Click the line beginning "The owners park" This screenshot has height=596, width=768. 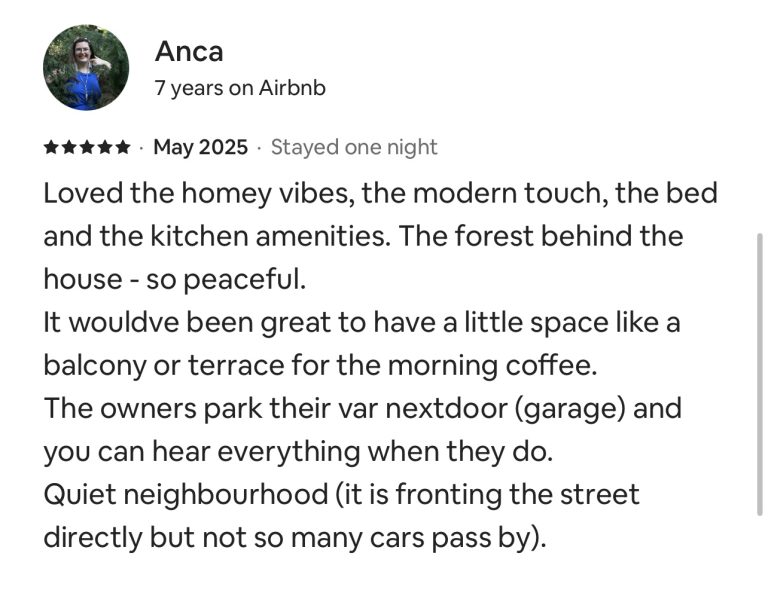click(362, 408)
